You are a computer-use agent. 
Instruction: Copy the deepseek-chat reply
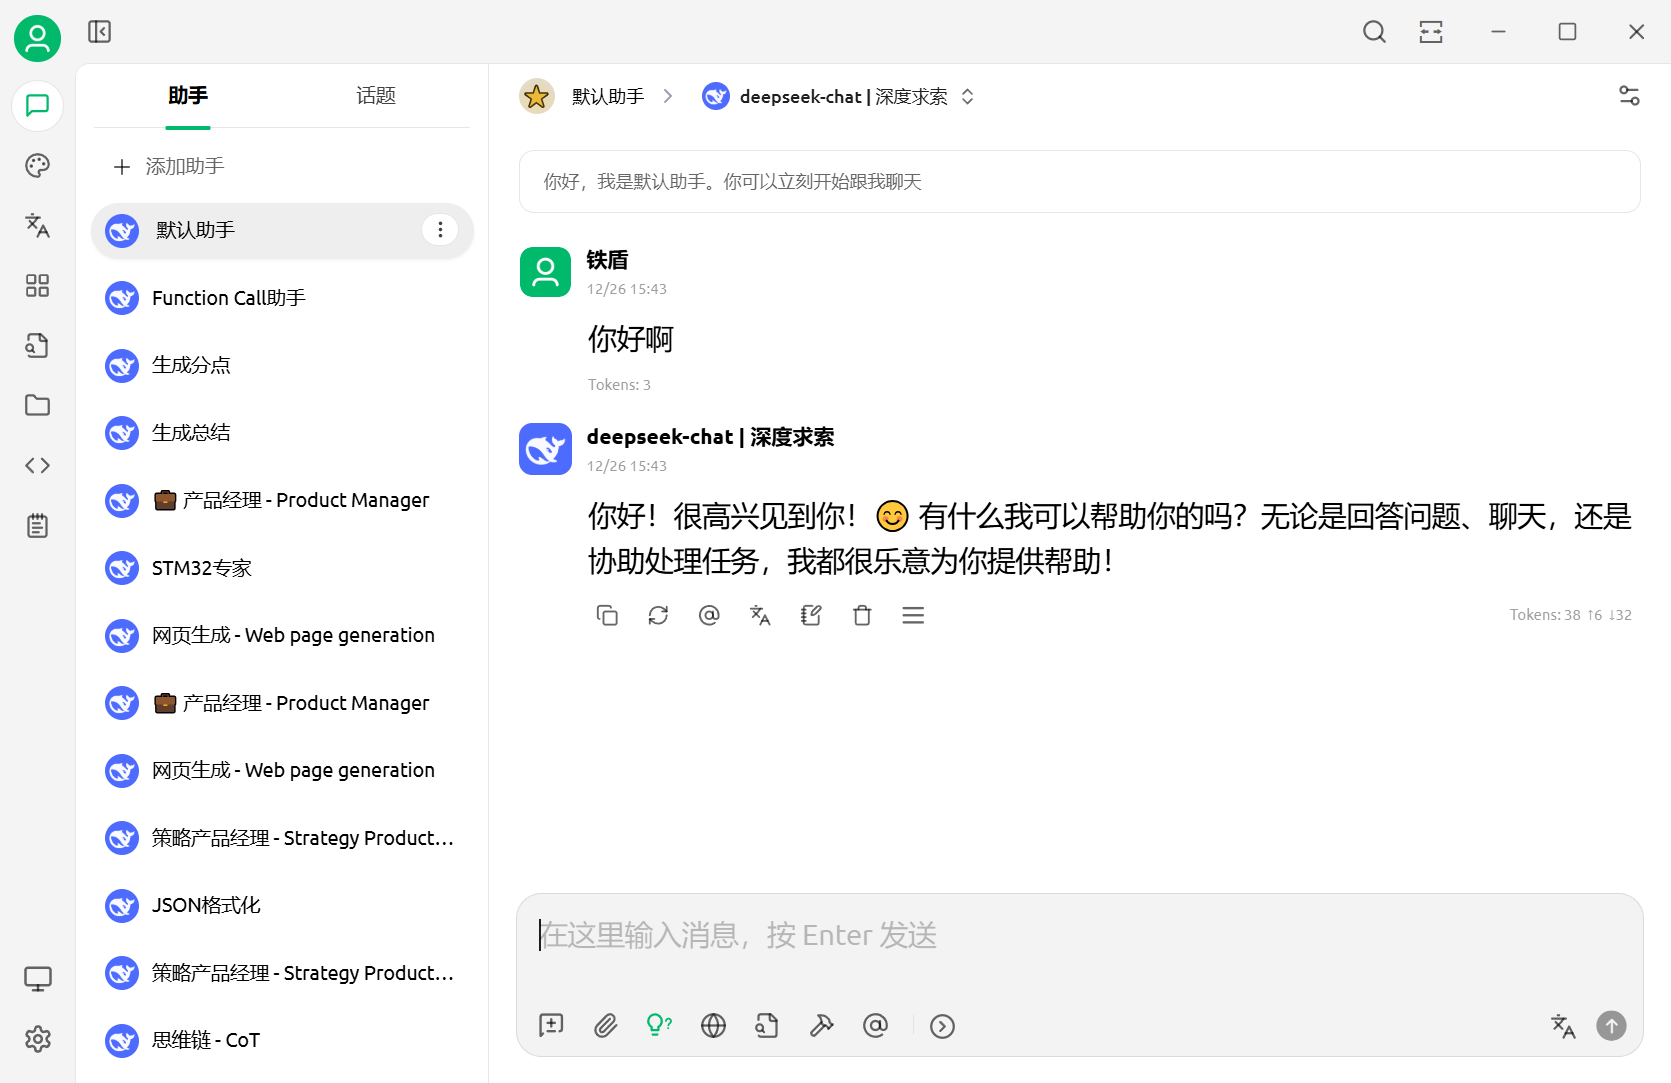click(x=607, y=615)
